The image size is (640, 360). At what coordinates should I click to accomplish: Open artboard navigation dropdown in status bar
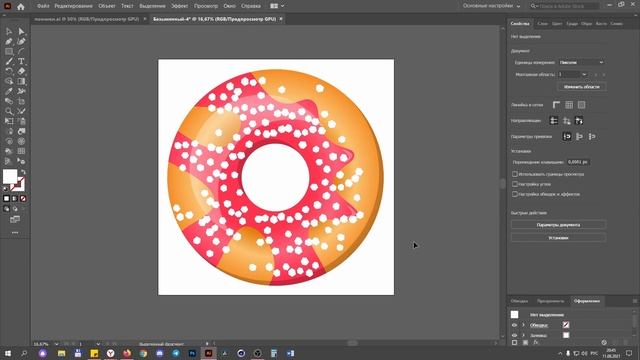(98, 344)
